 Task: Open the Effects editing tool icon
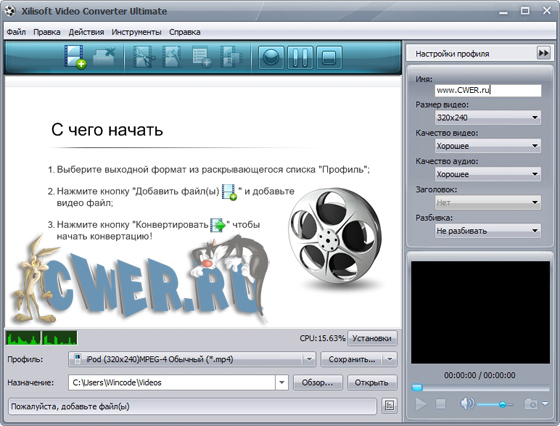(172, 57)
